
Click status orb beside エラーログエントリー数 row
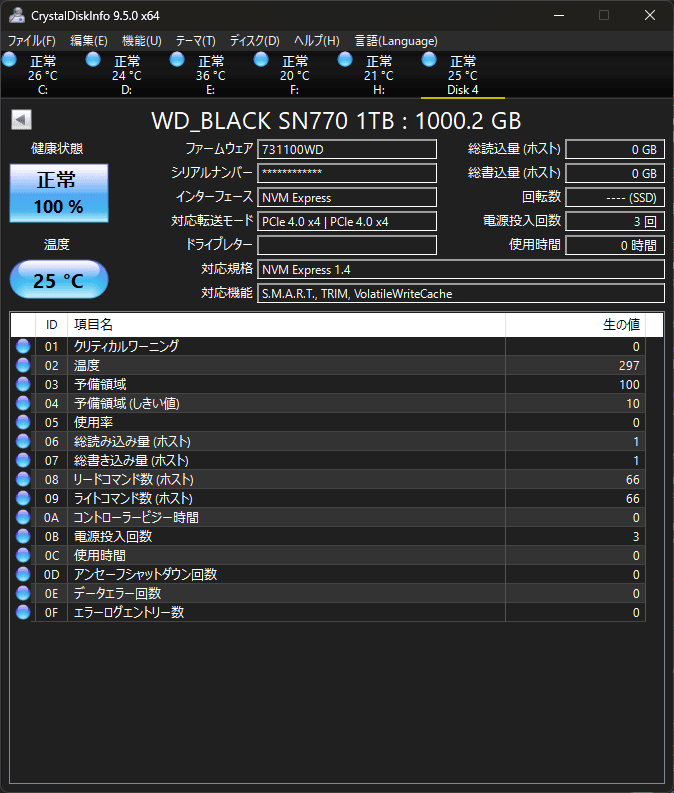pos(23,612)
